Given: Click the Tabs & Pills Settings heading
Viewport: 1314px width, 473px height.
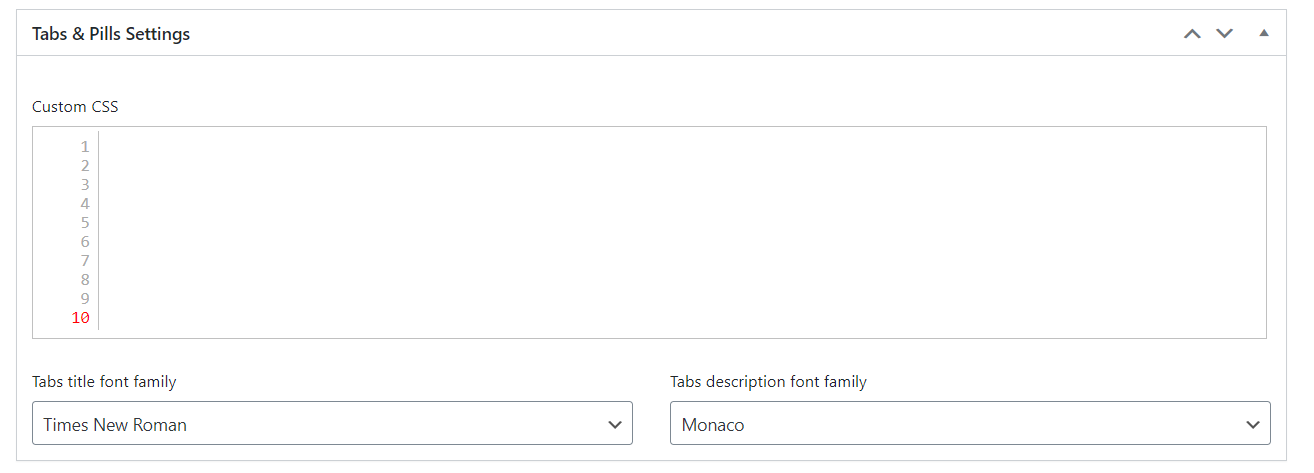Looking at the screenshot, I should (x=111, y=34).
